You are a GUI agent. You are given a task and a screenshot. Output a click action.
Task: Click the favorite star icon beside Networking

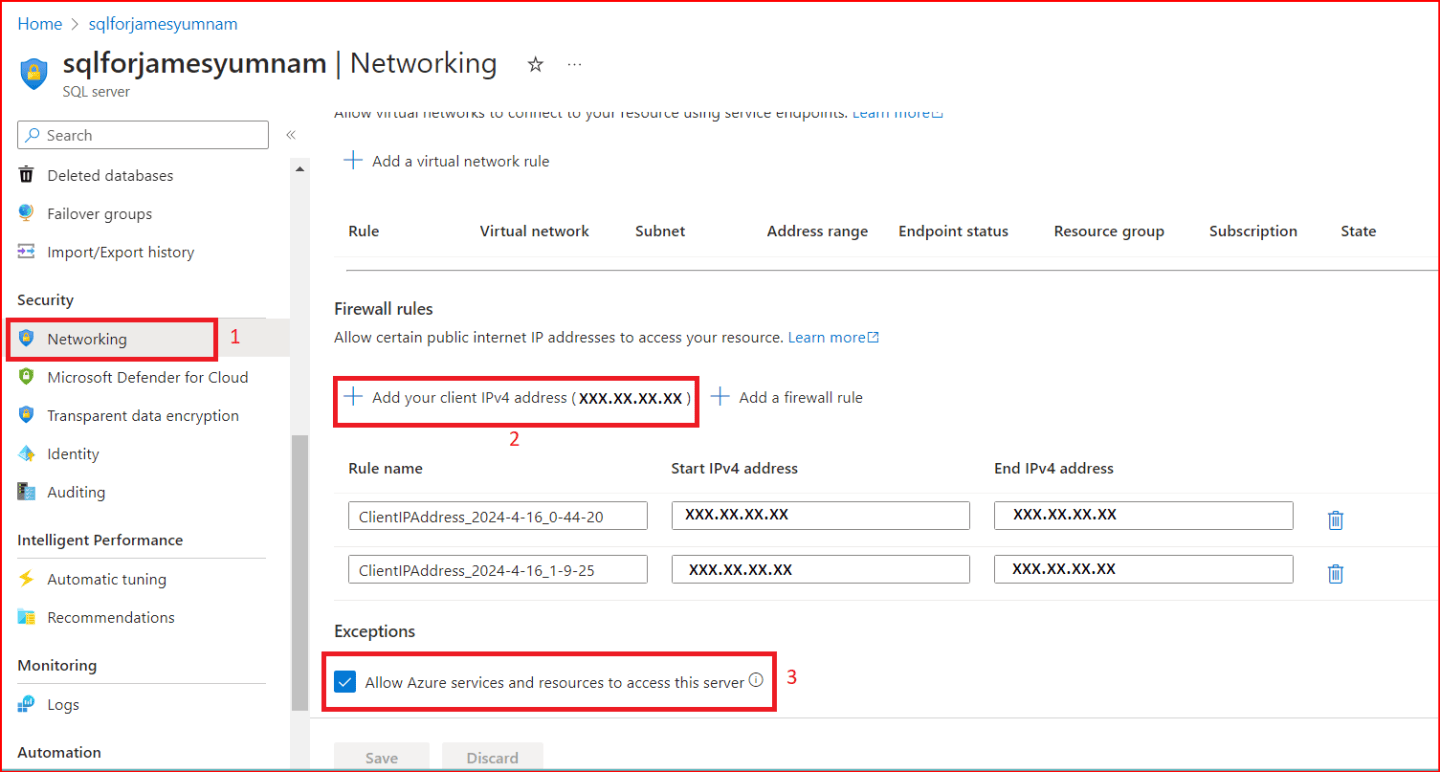pos(535,64)
